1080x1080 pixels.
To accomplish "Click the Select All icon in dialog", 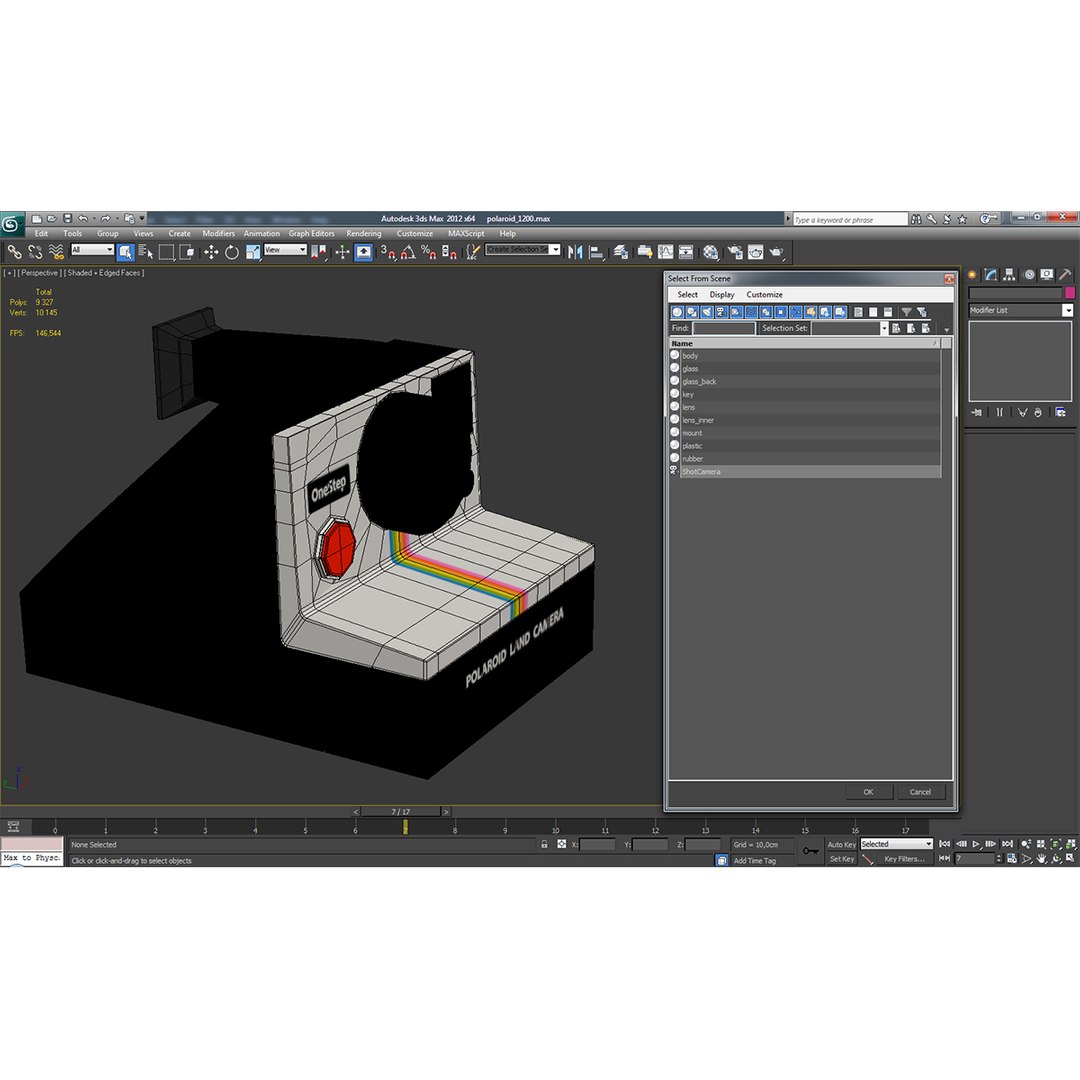I will pyautogui.click(x=858, y=312).
